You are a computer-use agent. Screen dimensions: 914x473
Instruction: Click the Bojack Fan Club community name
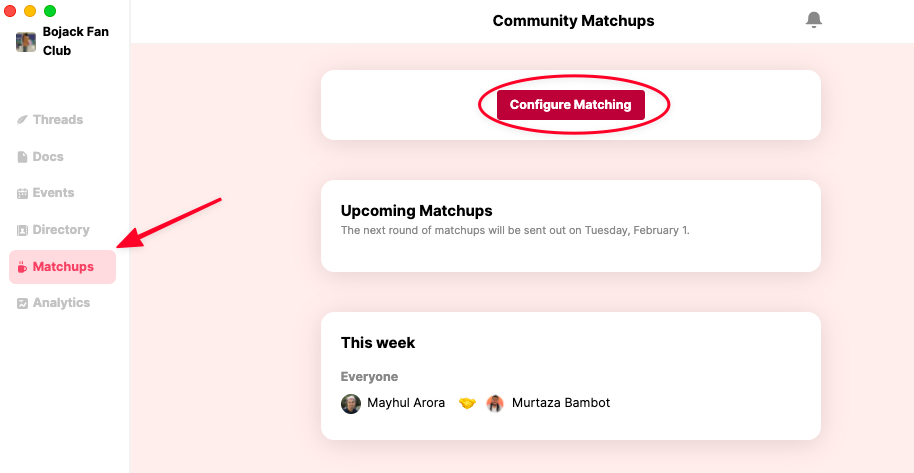point(76,41)
